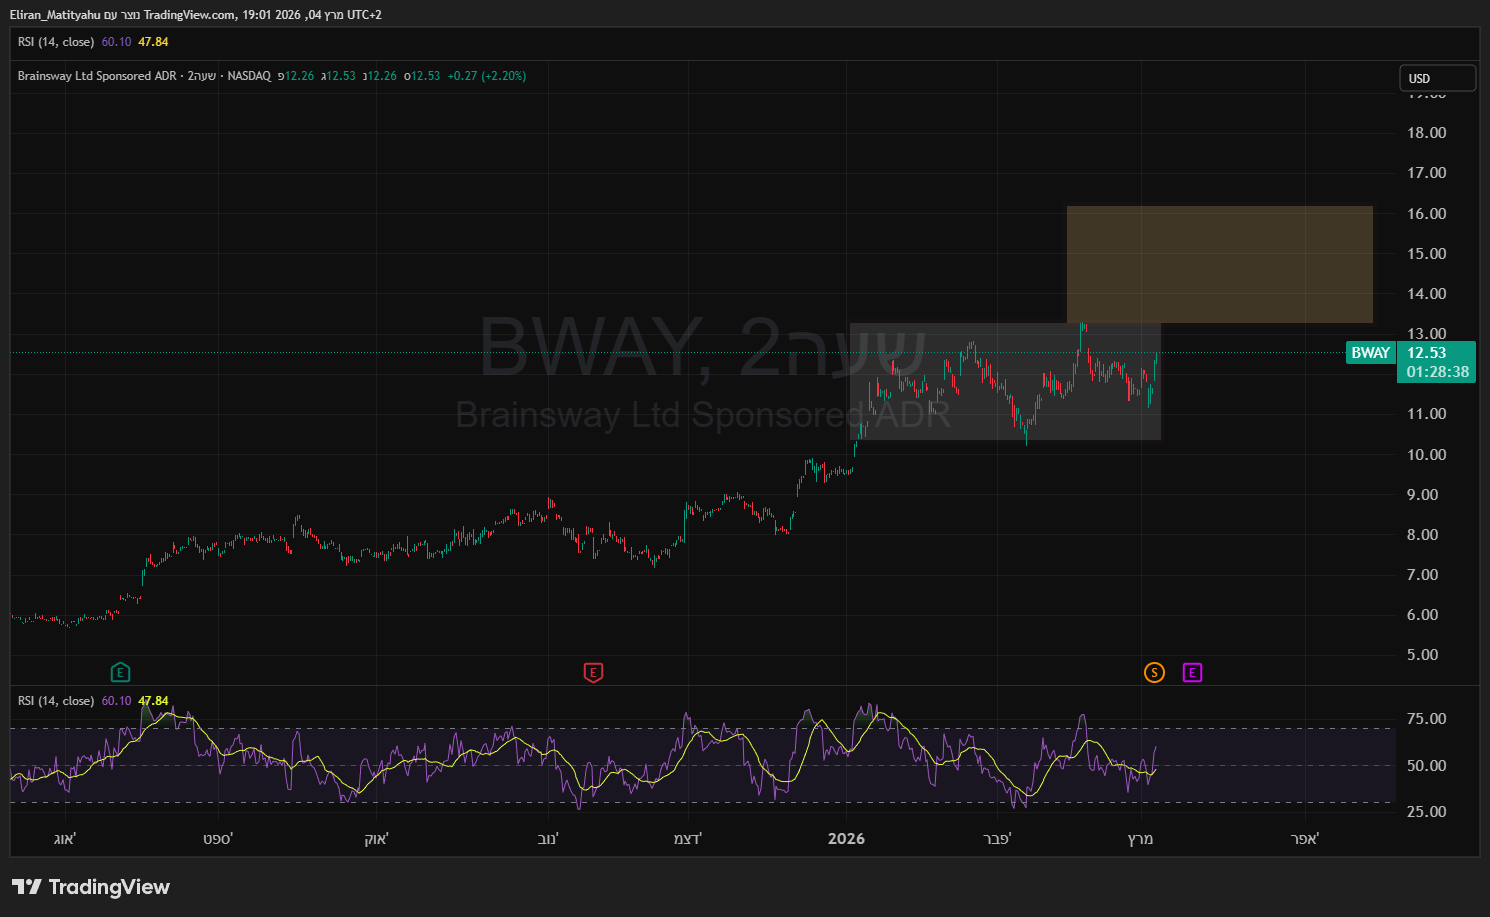The height and width of the screenshot is (917, 1490).
Task: Click the TradingView.com text in the header
Action: (190, 15)
